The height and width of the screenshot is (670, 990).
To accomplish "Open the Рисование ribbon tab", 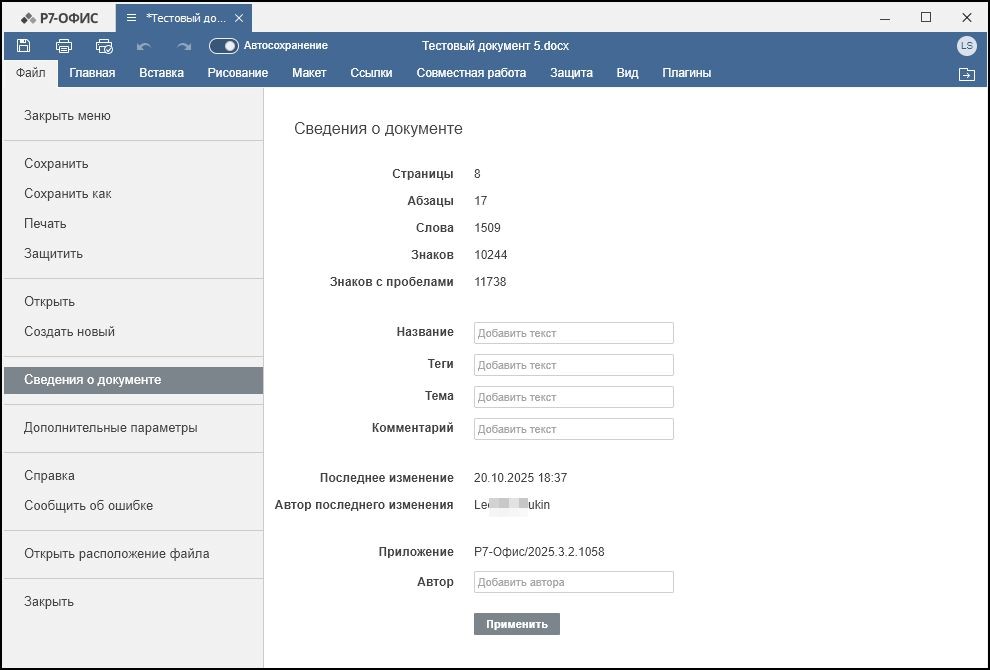I will [237, 73].
